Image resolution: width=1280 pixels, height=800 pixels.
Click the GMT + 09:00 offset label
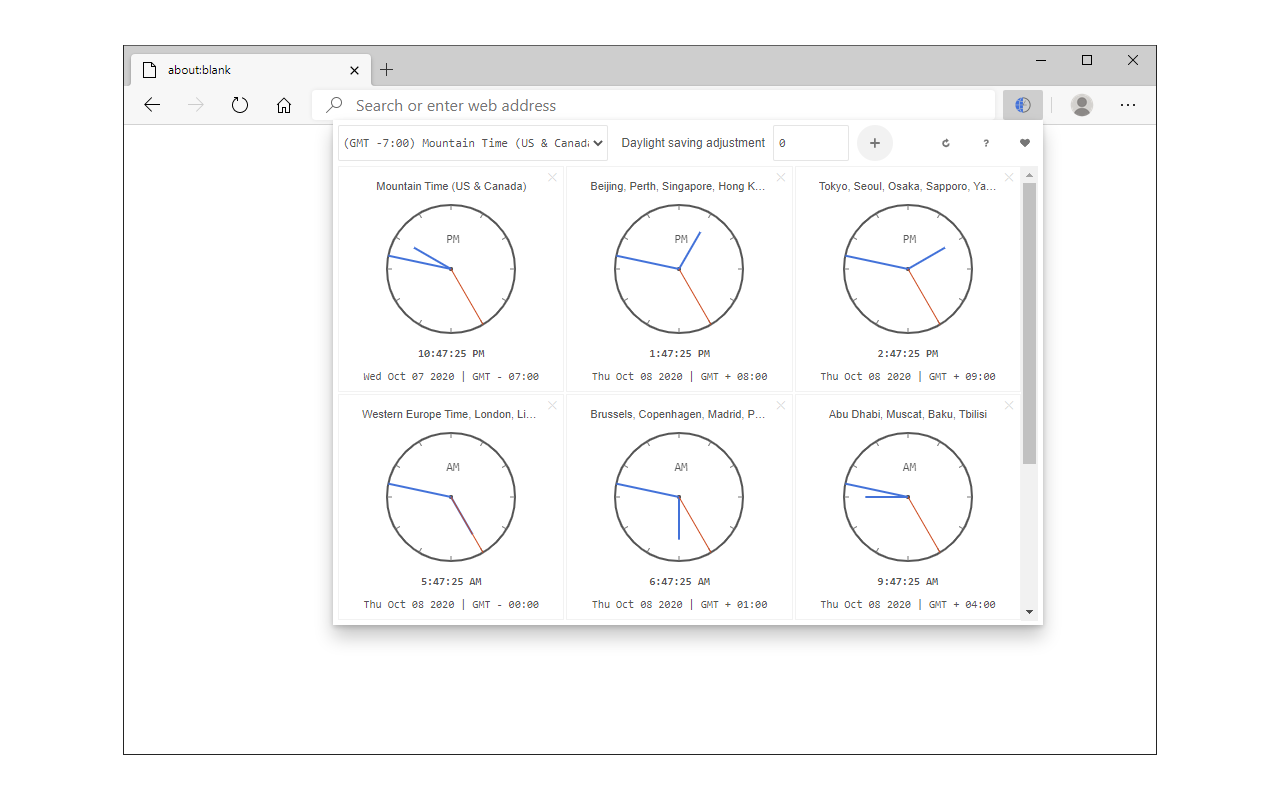(962, 377)
